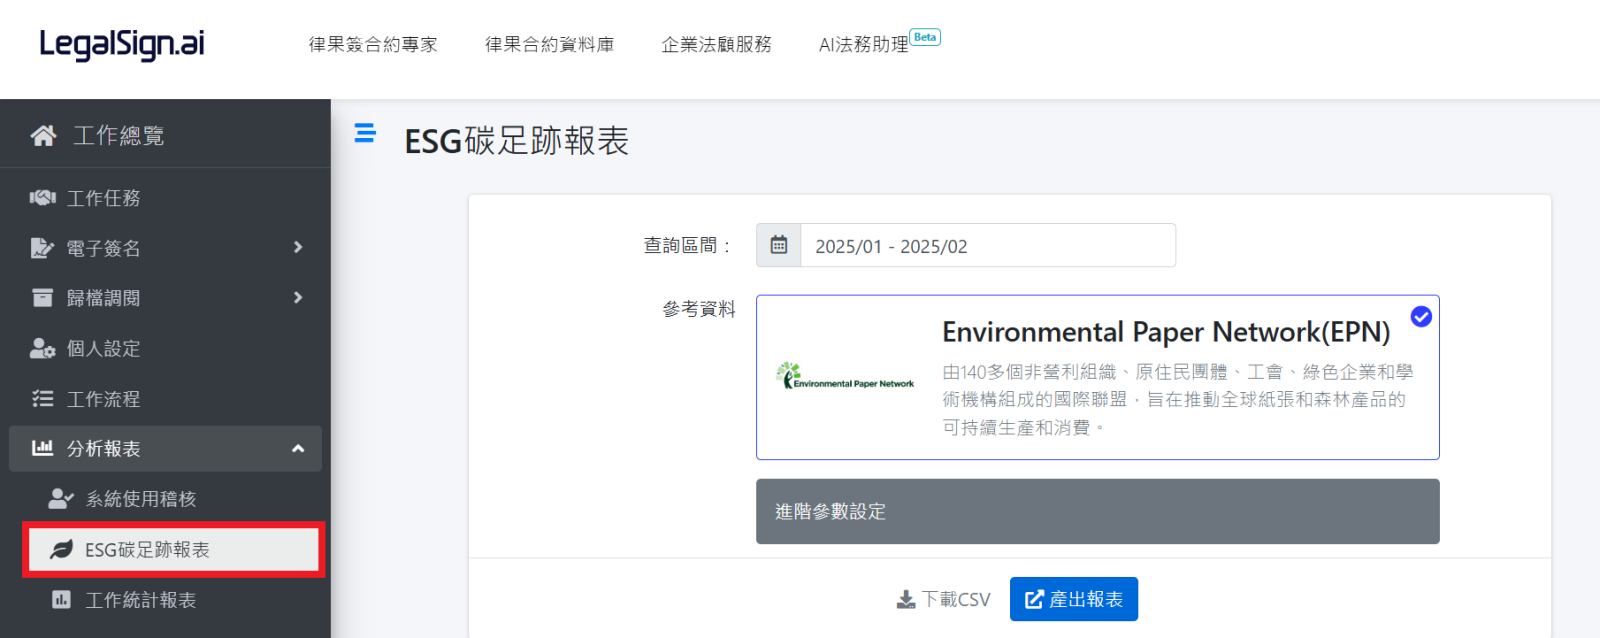The height and width of the screenshot is (638, 1600).
Task: Click the download icon beside 下載CSV
Action: (x=906, y=599)
